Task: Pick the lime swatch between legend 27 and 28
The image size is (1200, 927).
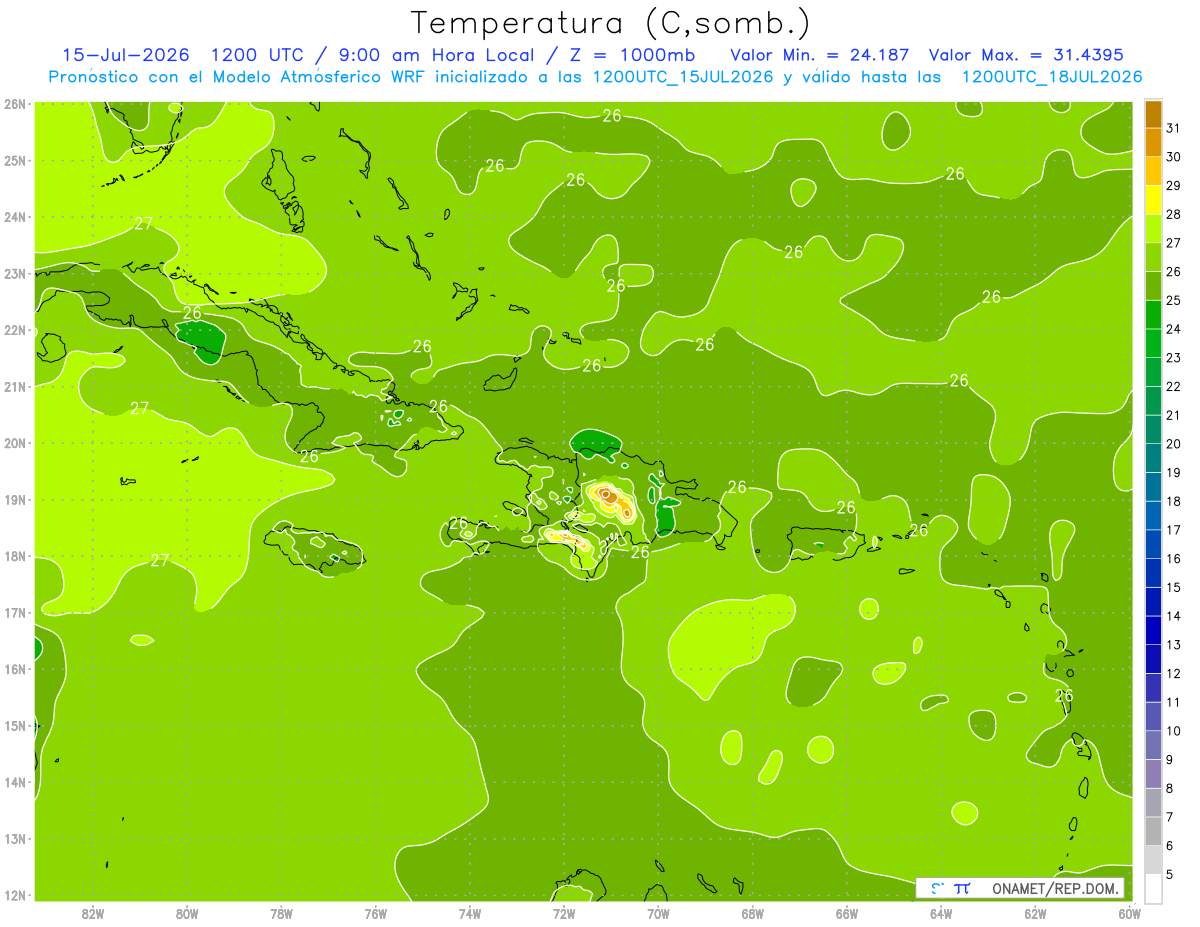Action: click(1153, 228)
